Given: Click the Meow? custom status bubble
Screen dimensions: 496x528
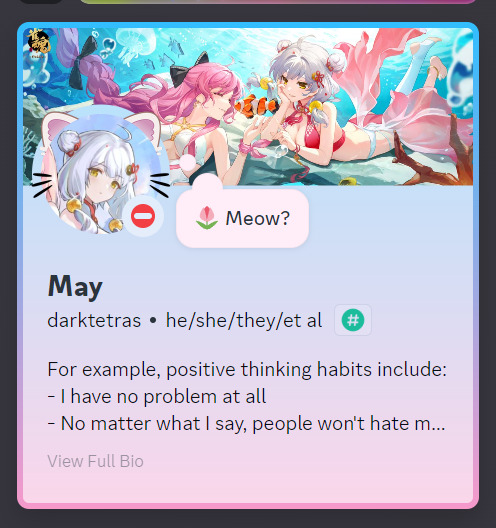Looking at the screenshot, I should click(x=242, y=218).
